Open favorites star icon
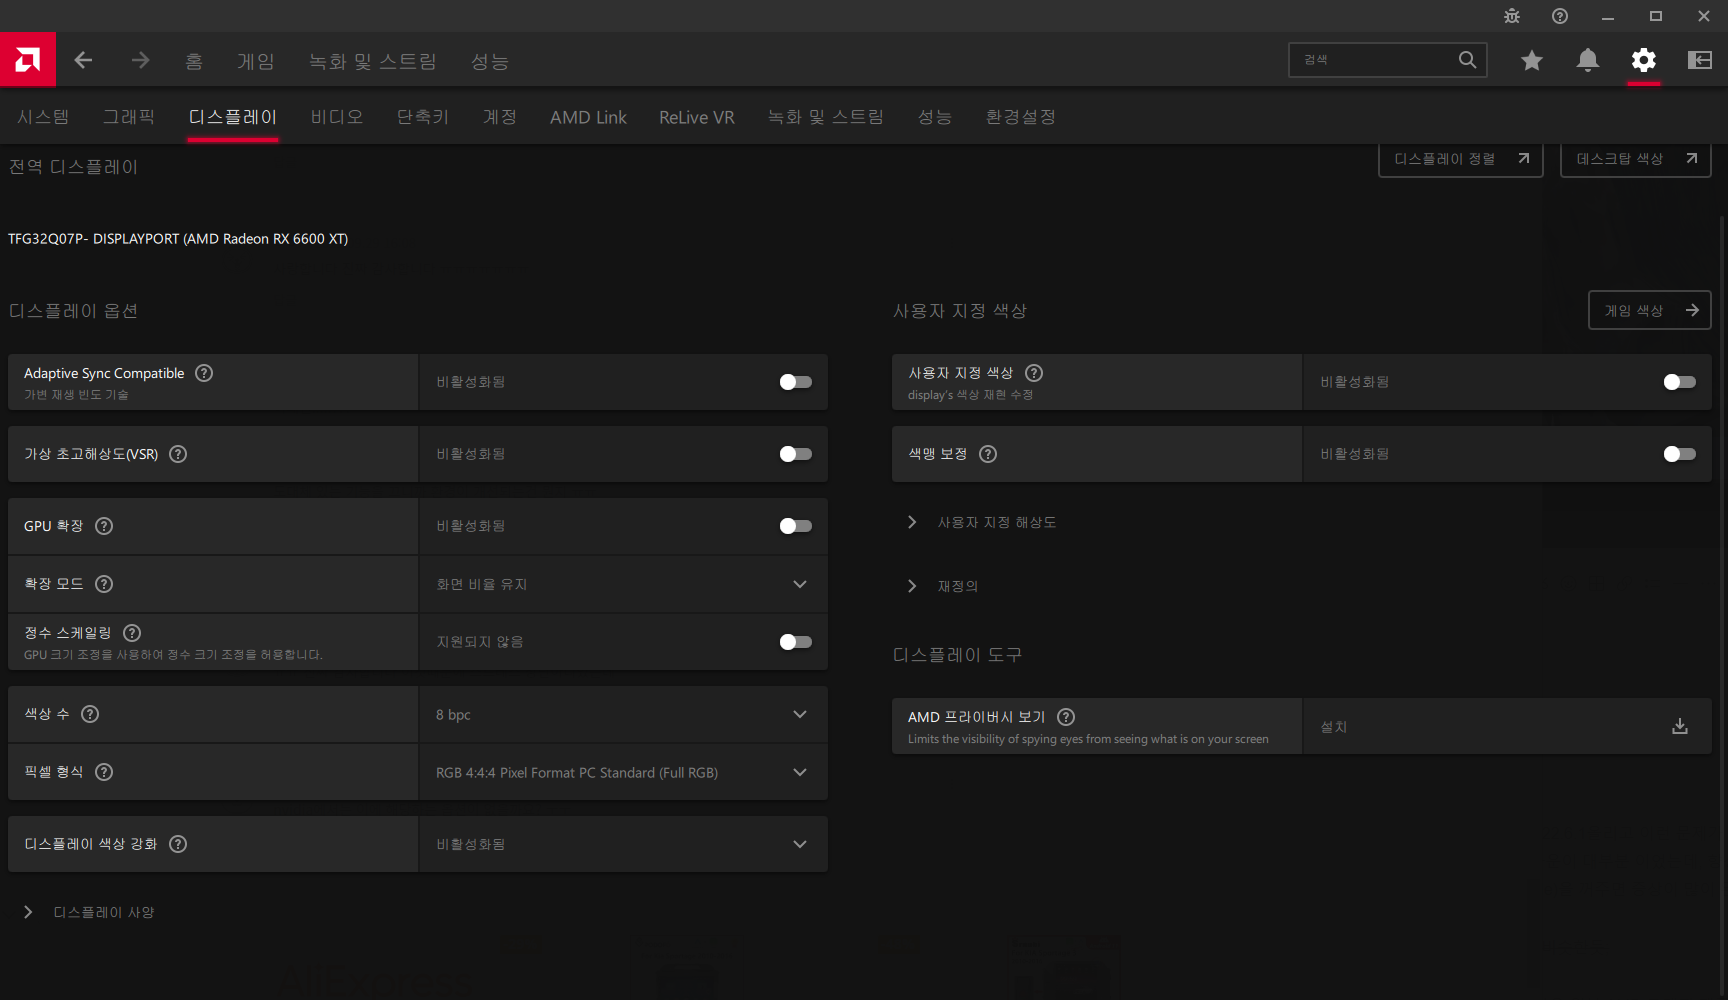The image size is (1728, 1000). pos(1531,60)
